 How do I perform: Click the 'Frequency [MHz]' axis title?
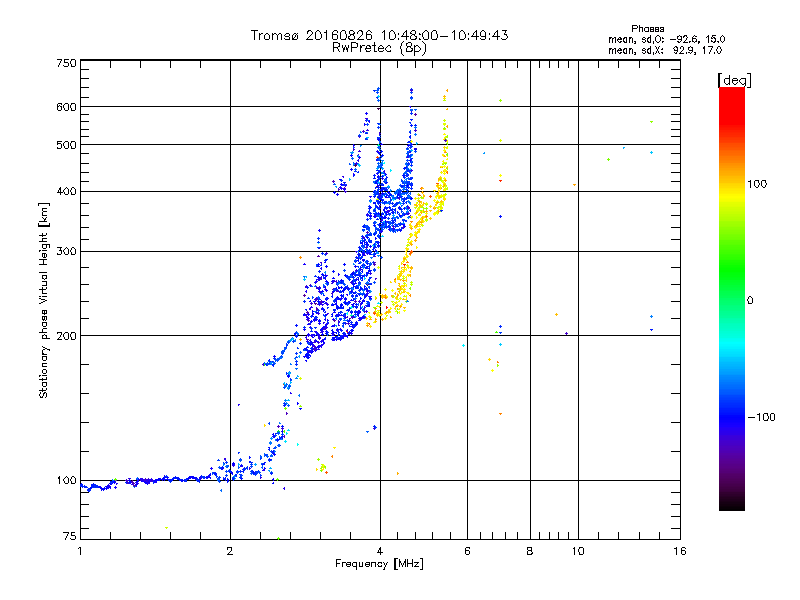pos(379,564)
